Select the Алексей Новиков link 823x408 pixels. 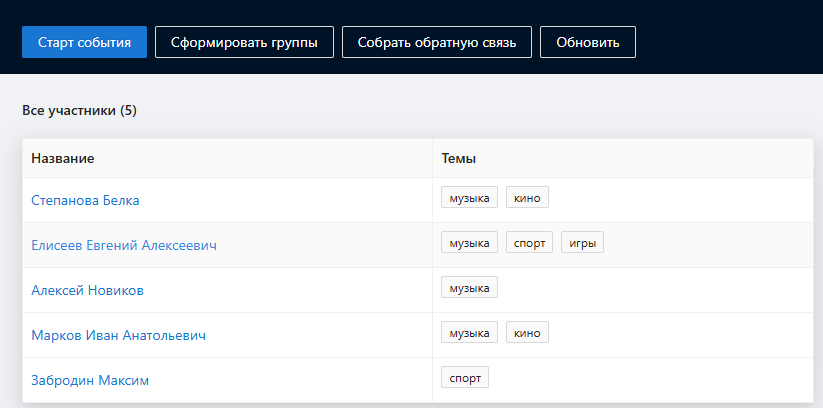click(x=87, y=290)
